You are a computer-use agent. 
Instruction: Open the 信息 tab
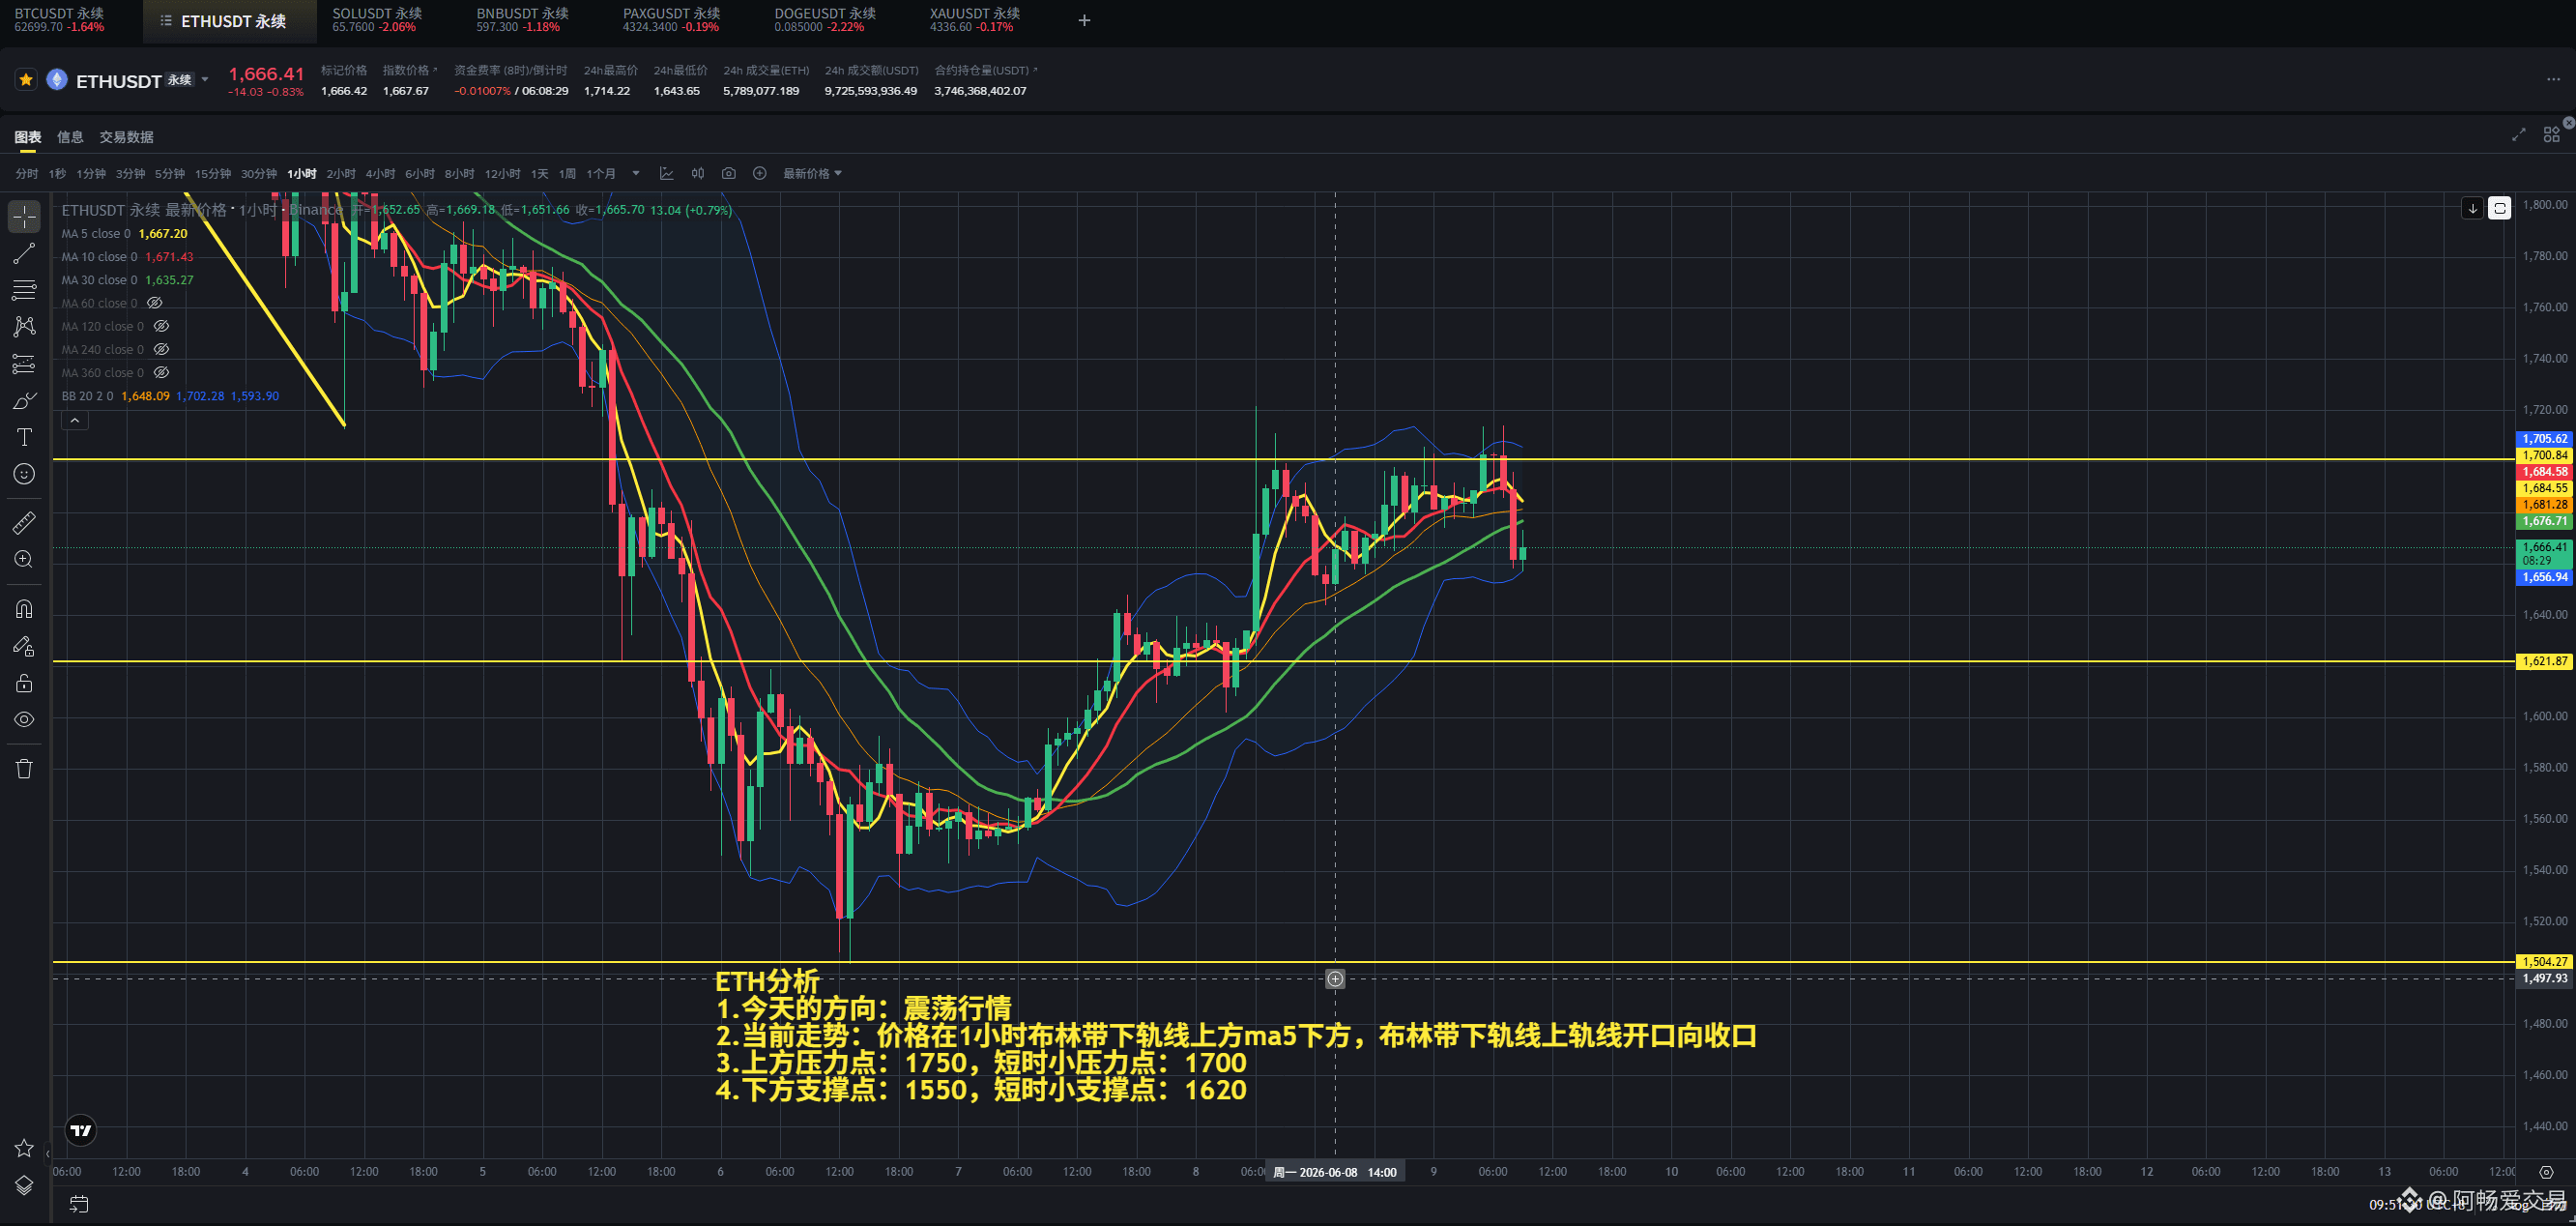click(x=70, y=137)
